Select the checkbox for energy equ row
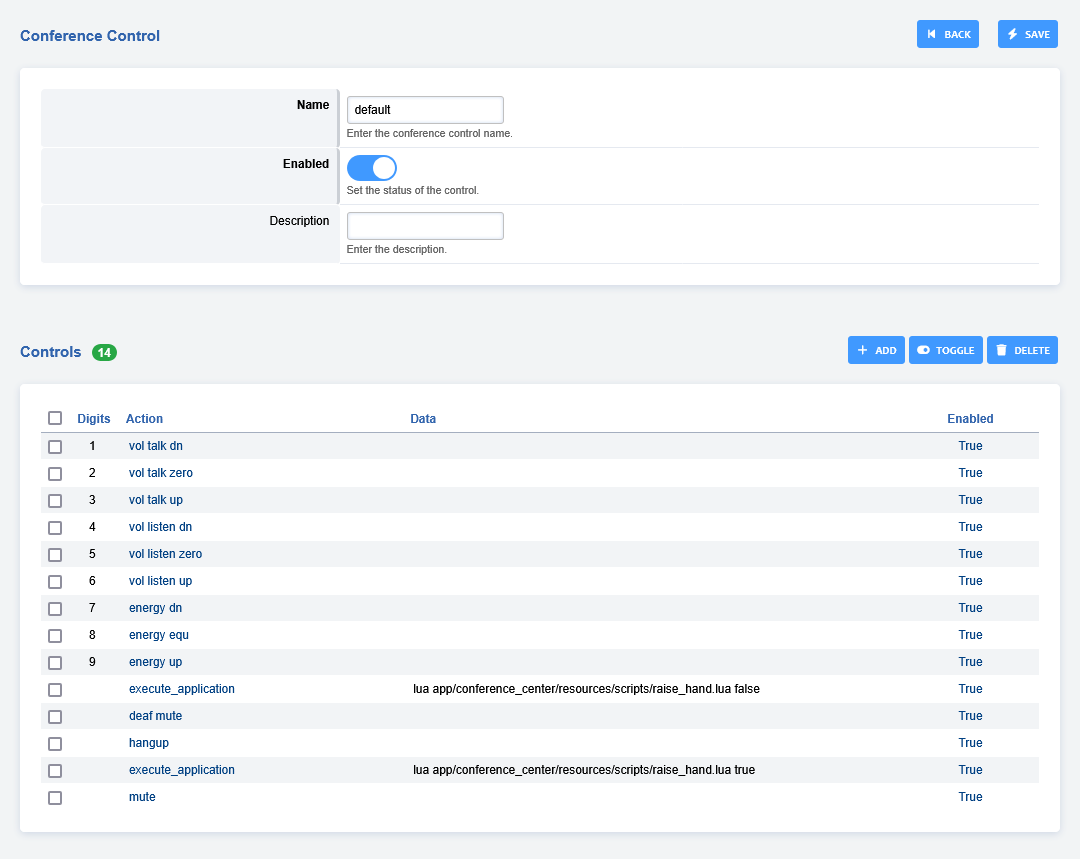This screenshot has height=859, width=1080. pos(55,636)
